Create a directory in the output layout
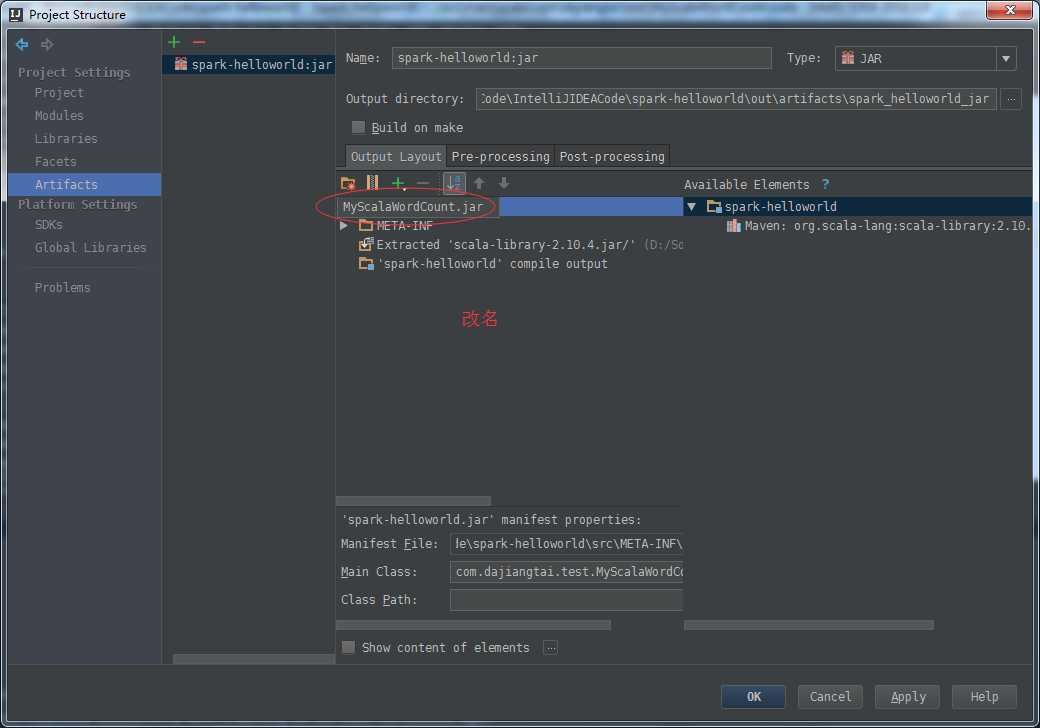The height and width of the screenshot is (728, 1040). [x=348, y=183]
